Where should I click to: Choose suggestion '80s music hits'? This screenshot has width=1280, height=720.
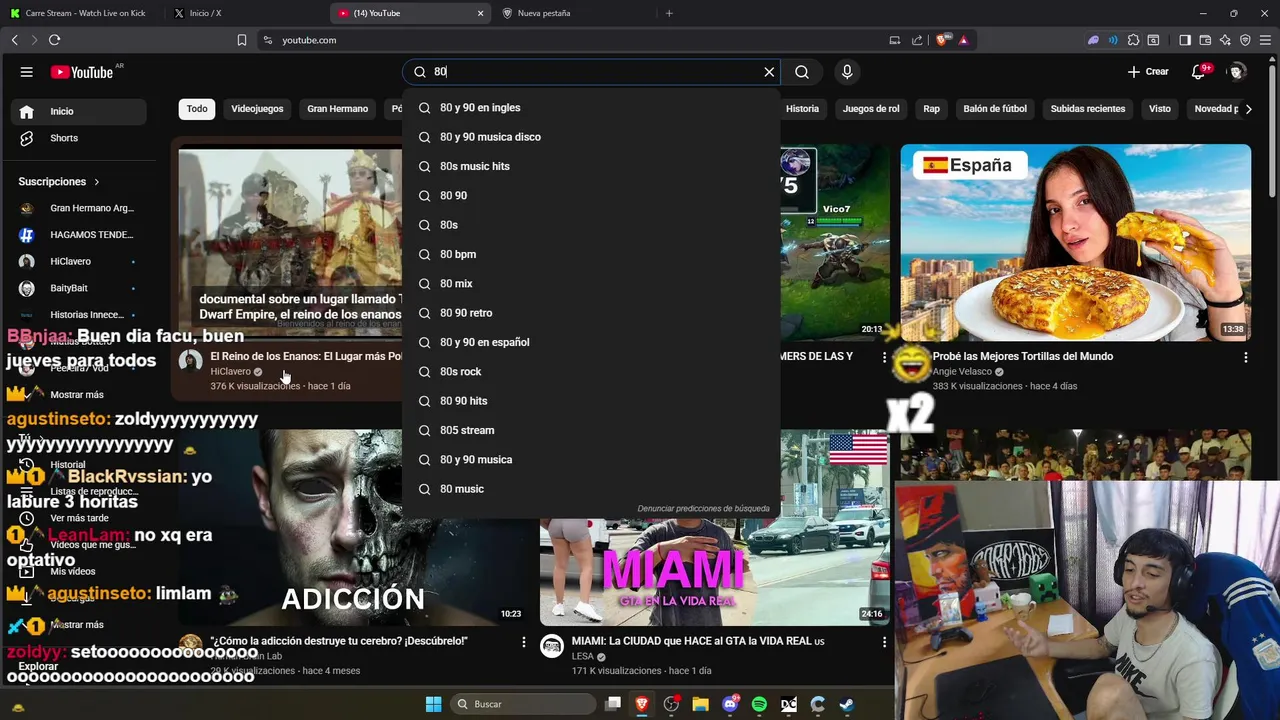(591, 166)
